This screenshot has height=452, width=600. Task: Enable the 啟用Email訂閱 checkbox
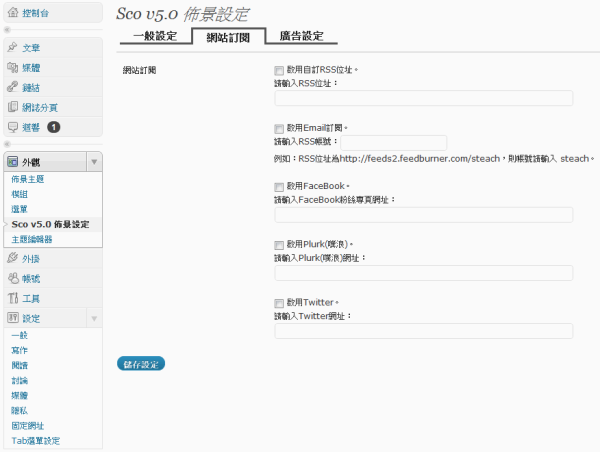click(279, 129)
